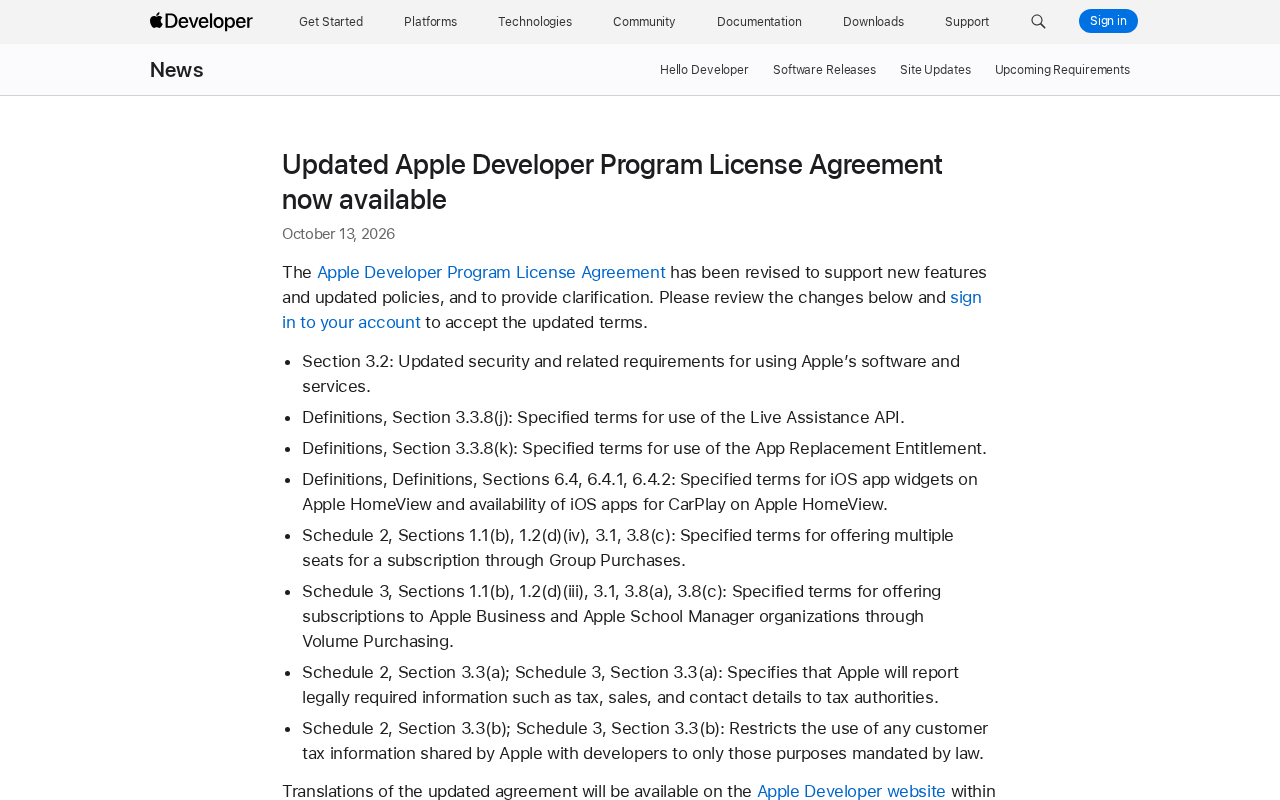This screenshot has height=800, width=1280.
Task: Switch to Site Updates tab
Action: 935,70
